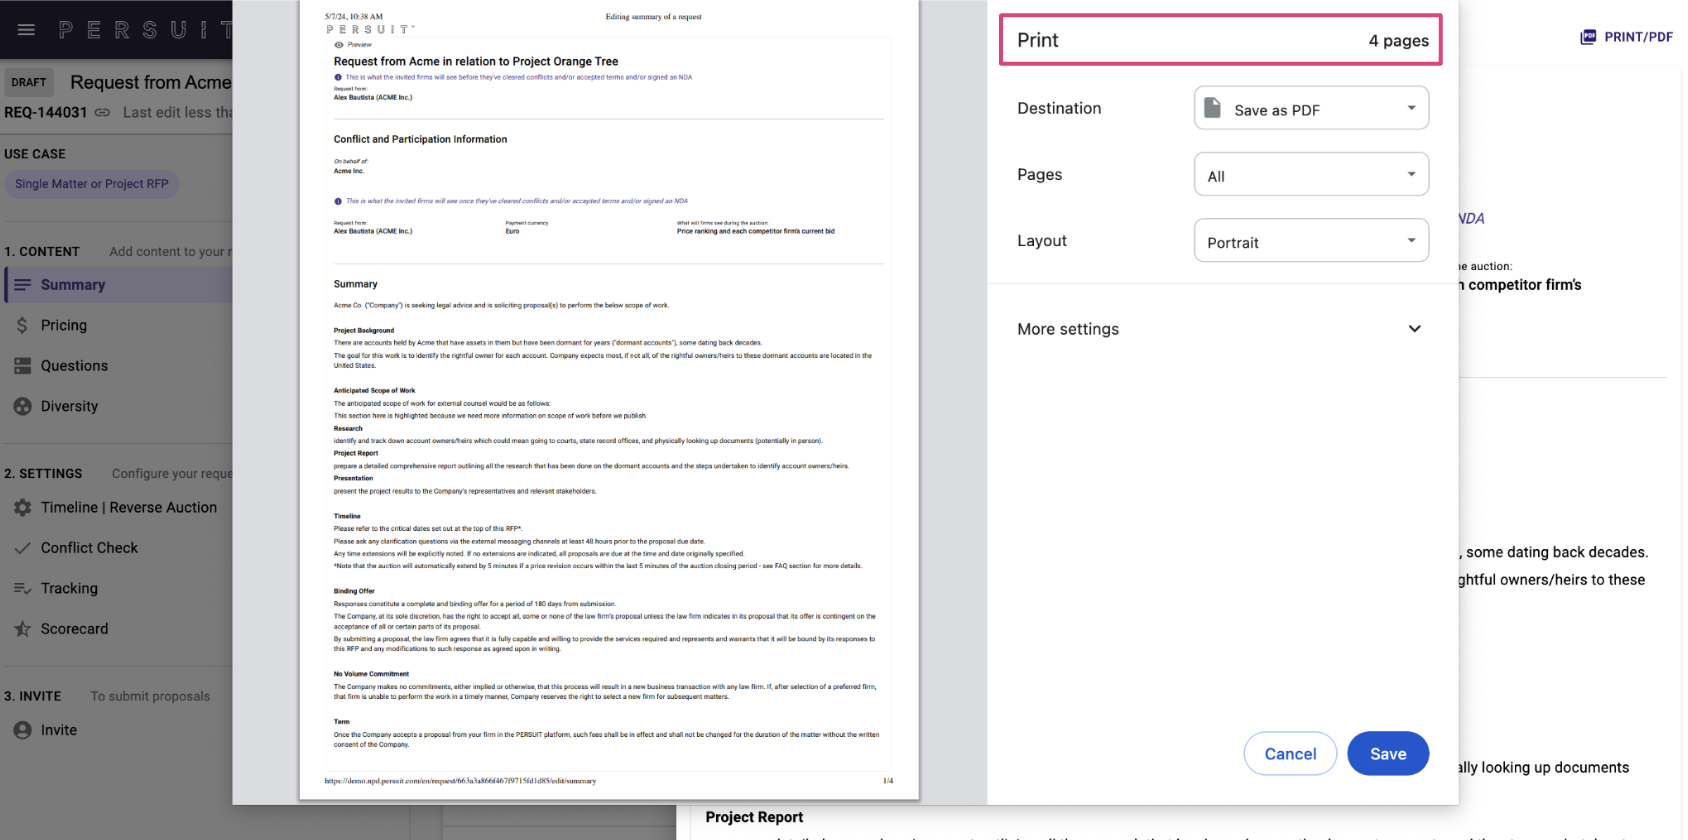Click the Request from Acme title

point(151,83)
